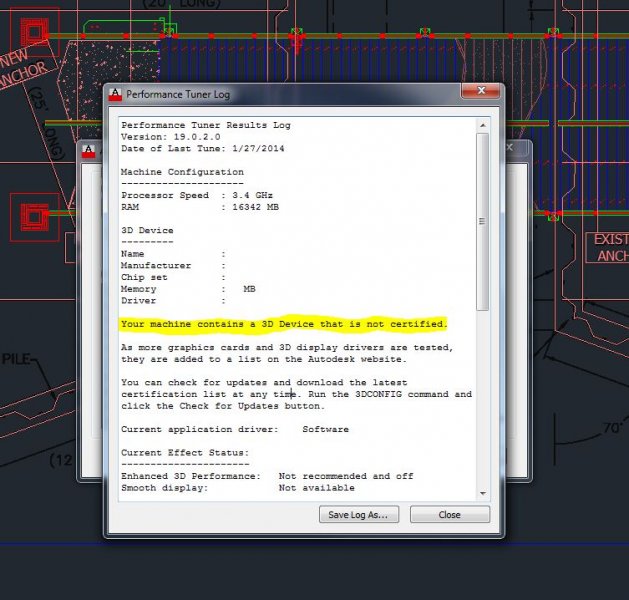This screenshot has width=629, height=600.
Task: Click the 'Performance Tuner Log' window title
Action: click(x=178, y=95)
